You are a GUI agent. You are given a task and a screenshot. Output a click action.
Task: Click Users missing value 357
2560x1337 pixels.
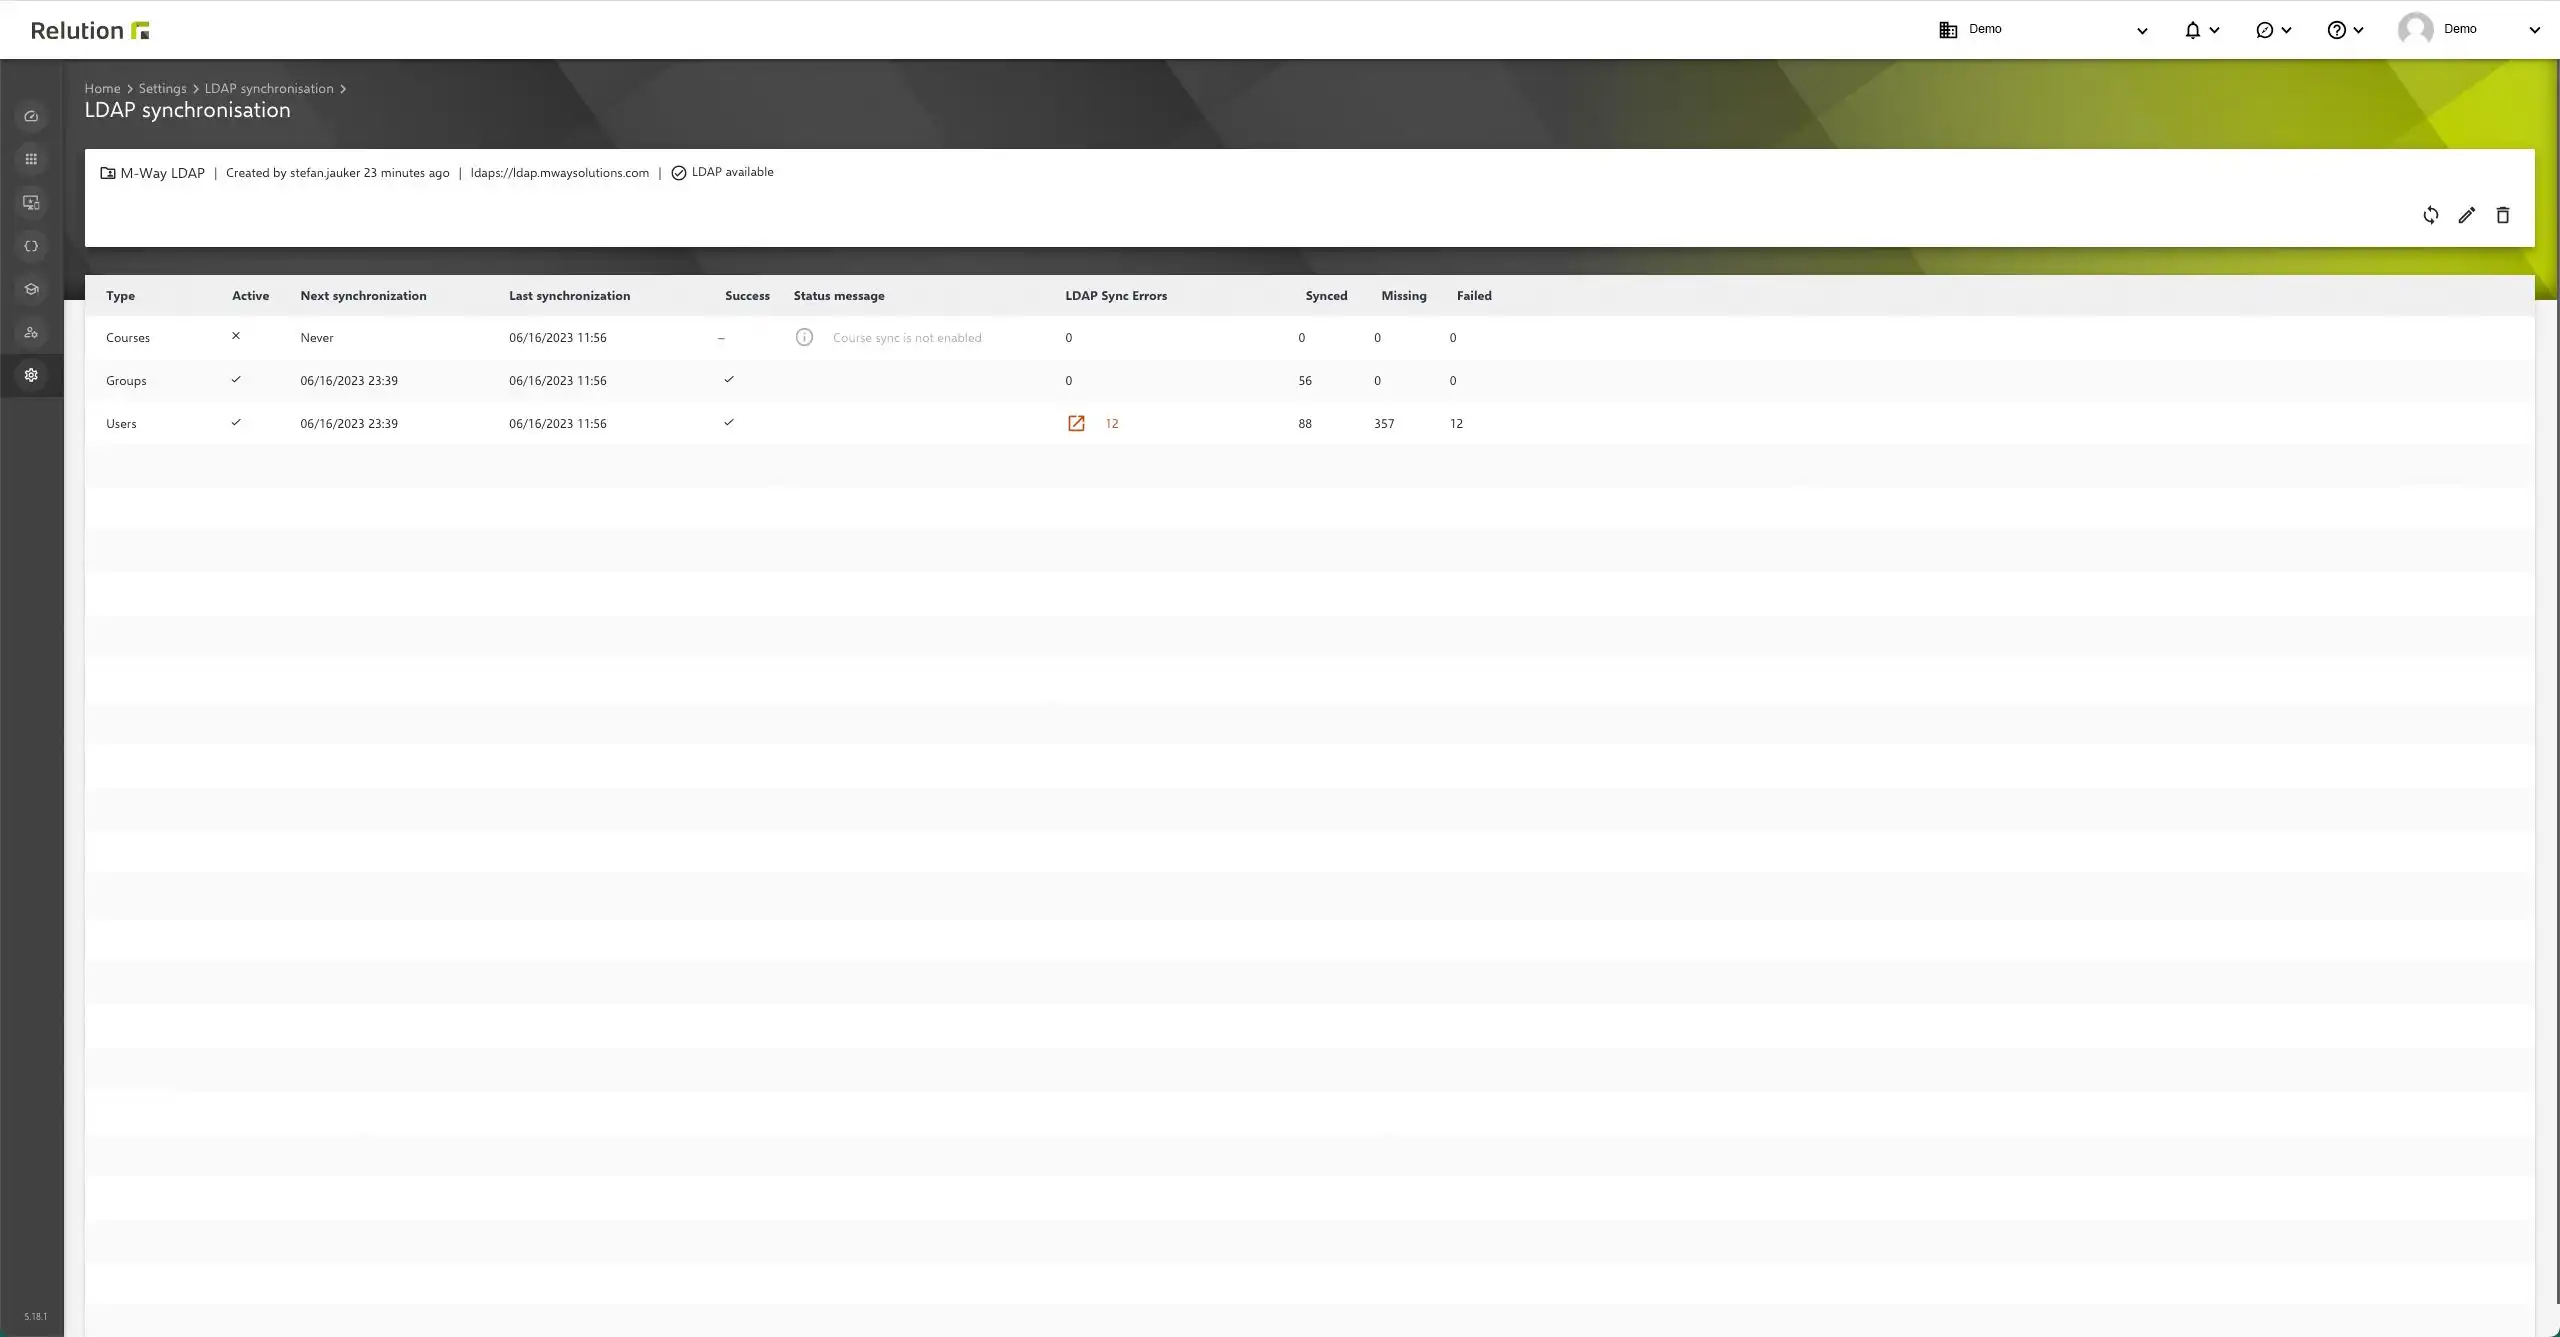click(x=1384, y=424)
